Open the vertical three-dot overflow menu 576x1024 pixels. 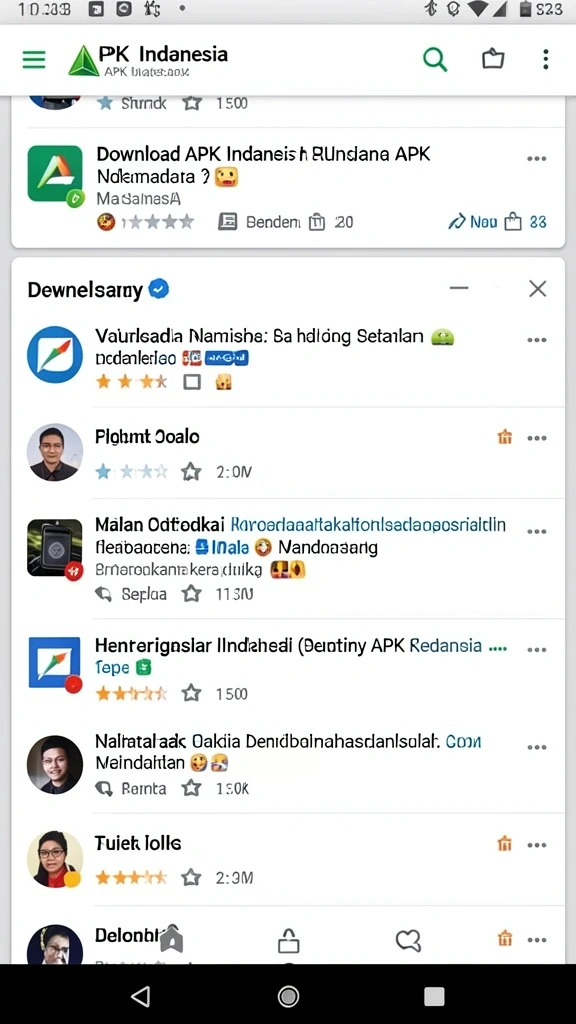(545, 59)
